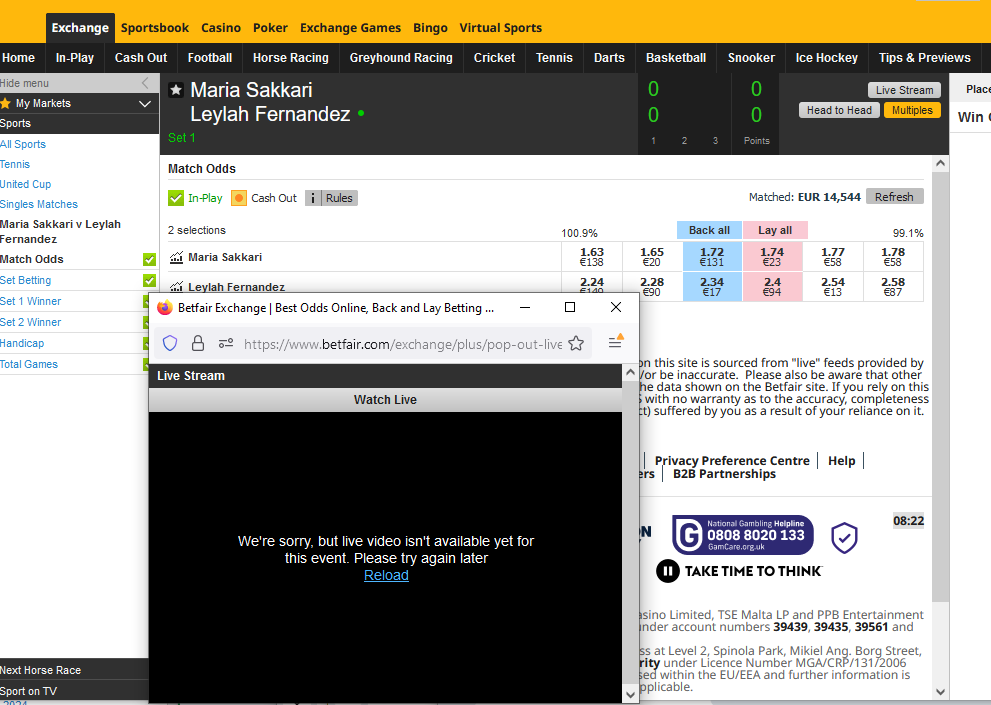Screen dimensions: 991x705
Task: Open Cash Out in navigation bar
Action: click(x=141, y=58)
